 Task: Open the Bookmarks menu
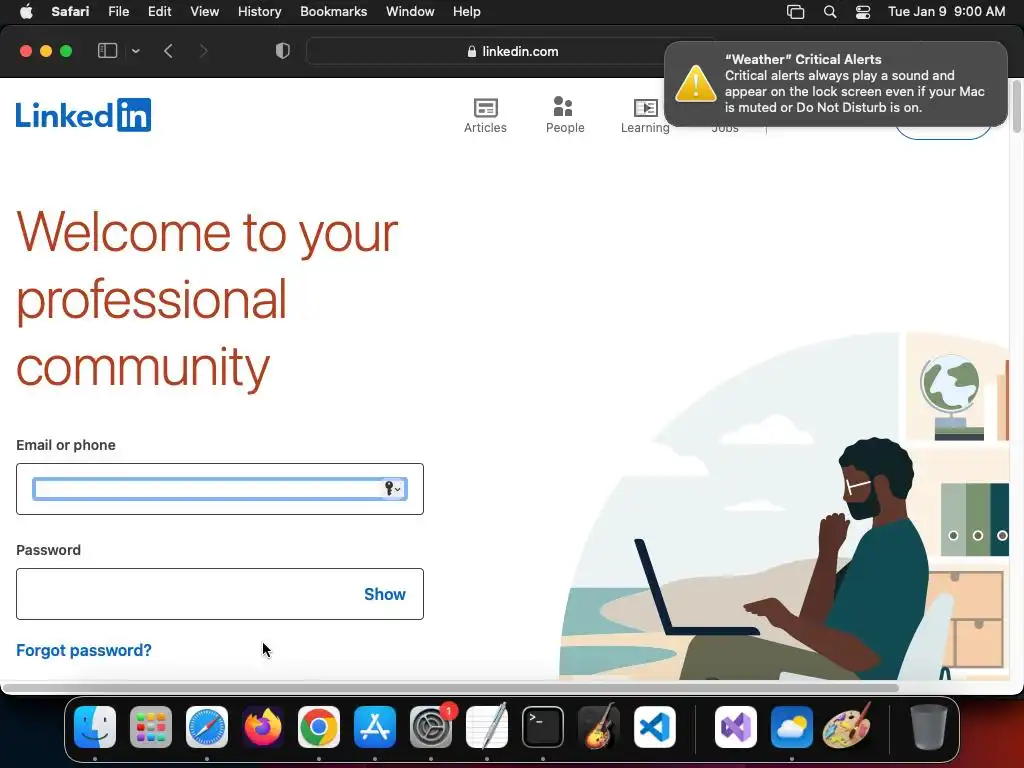click(334, 12)
